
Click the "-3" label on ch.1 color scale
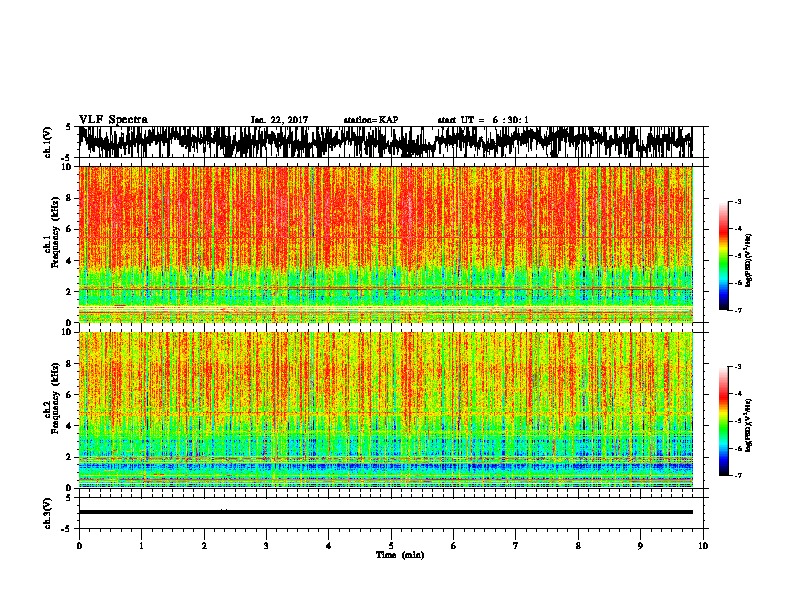click(737, 202)
